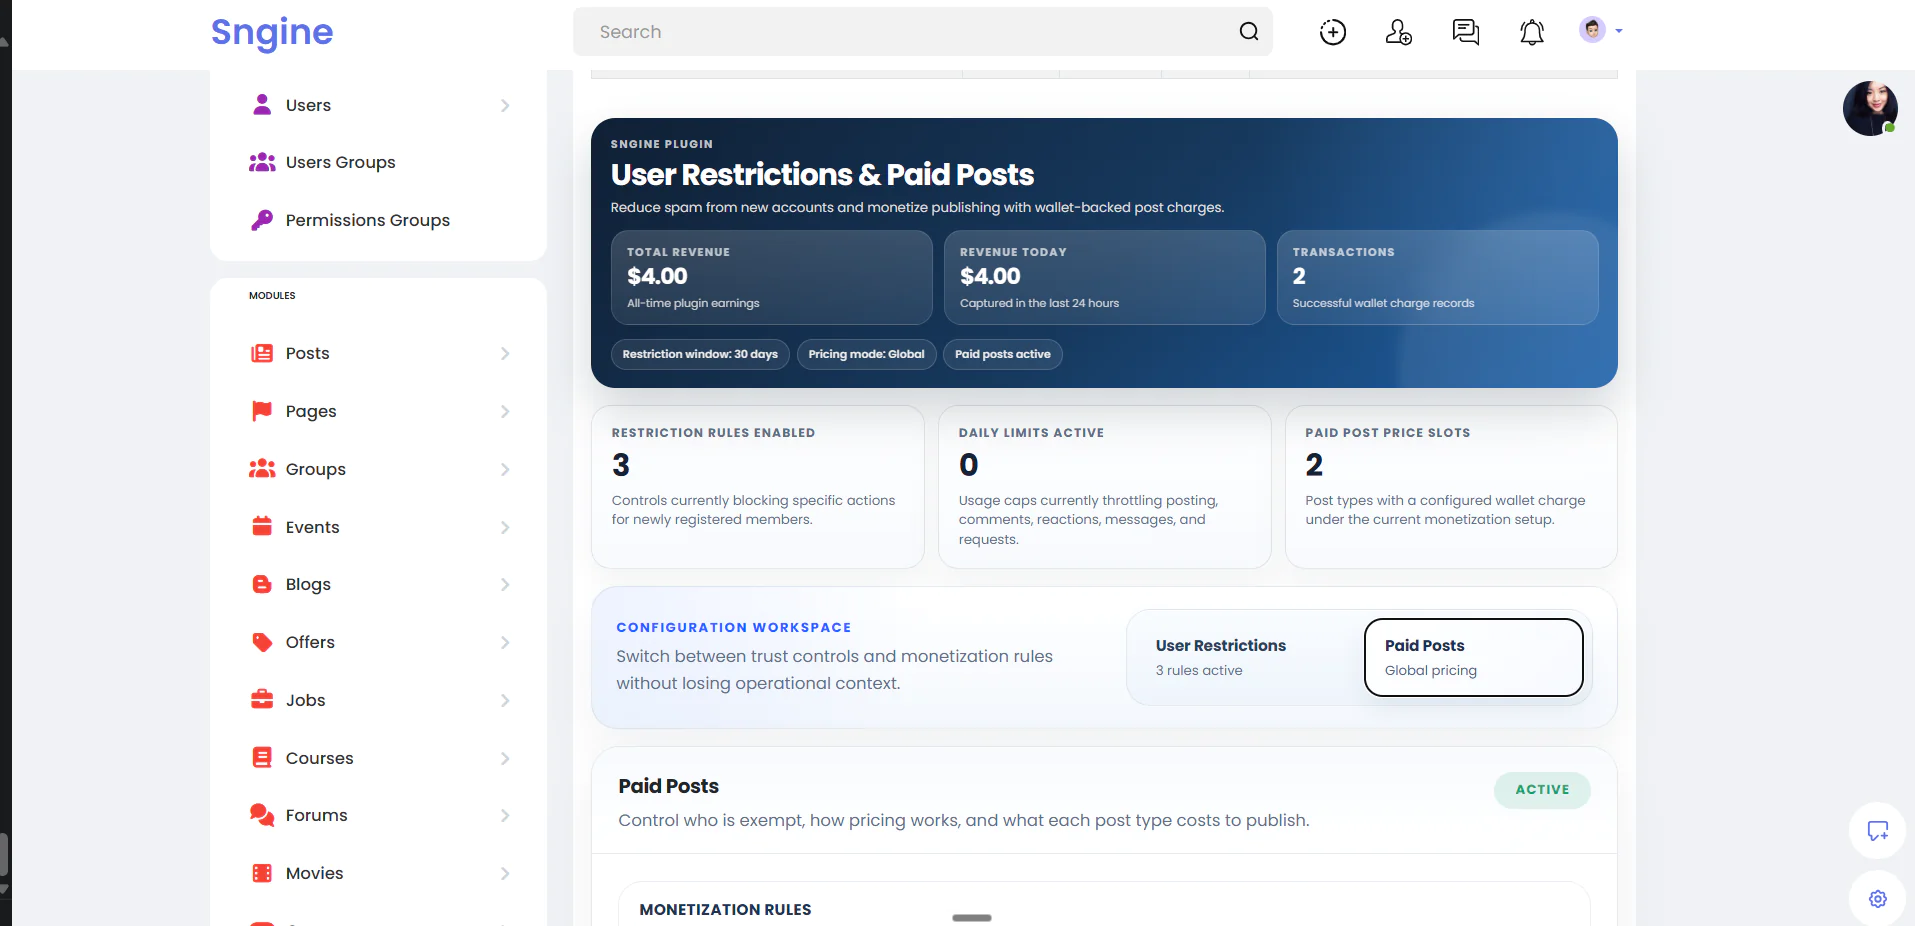Open the Movies menu label
Screen dimensions: 1915x926
pyautogui.click(x=315, y=873)
